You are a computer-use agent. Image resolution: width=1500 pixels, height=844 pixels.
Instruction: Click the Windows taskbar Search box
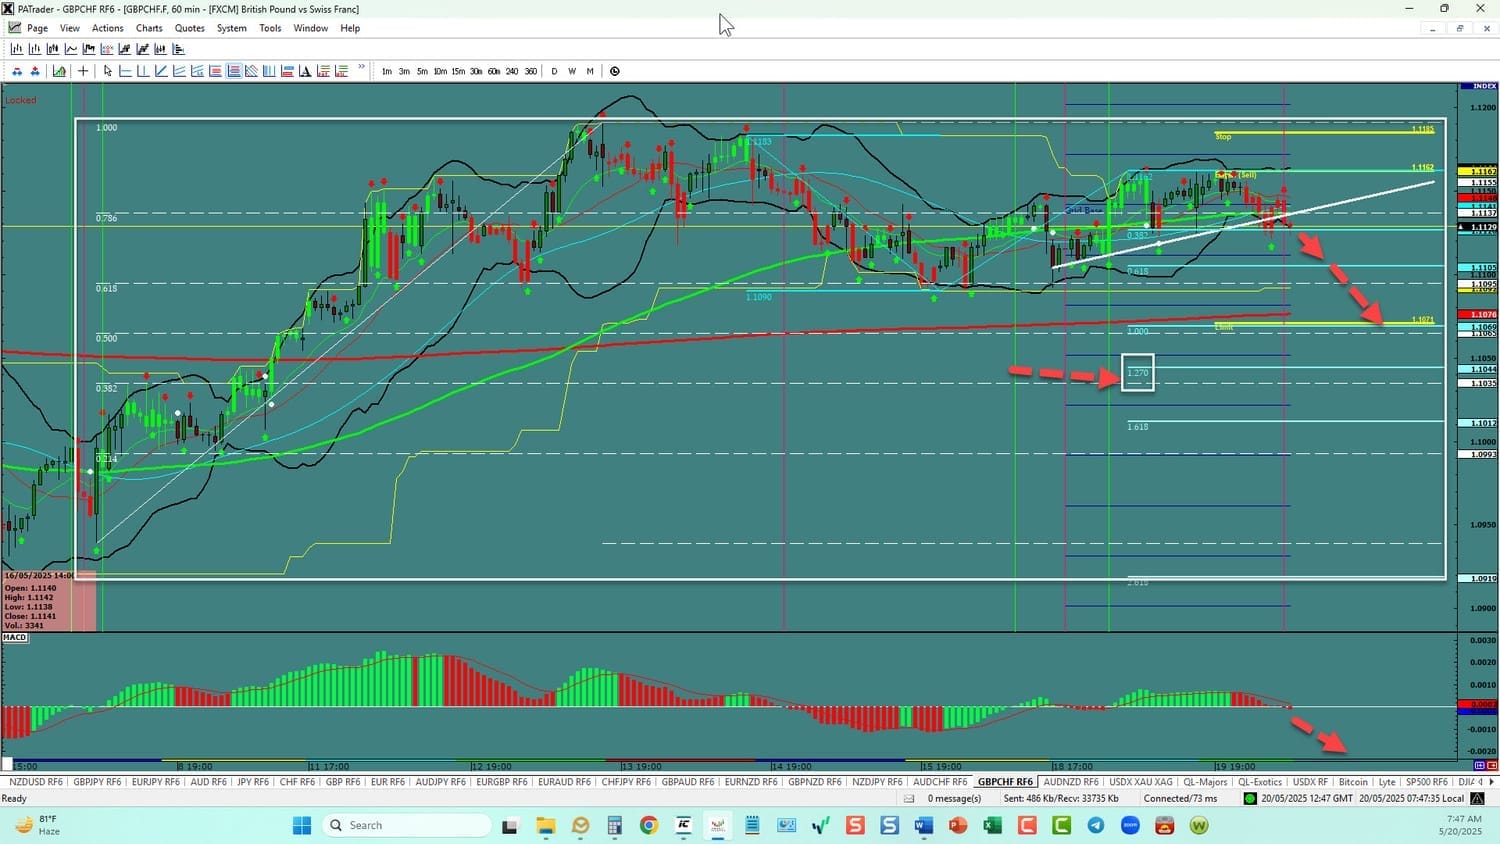405,825
